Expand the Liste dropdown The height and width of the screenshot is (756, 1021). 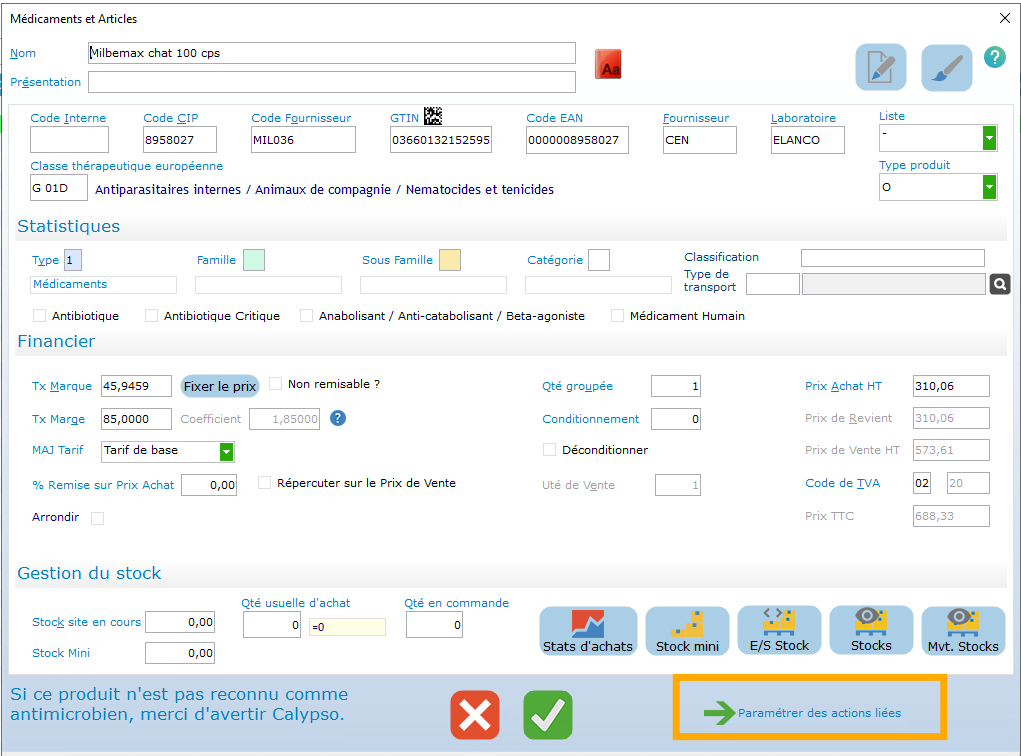[989, 138]
